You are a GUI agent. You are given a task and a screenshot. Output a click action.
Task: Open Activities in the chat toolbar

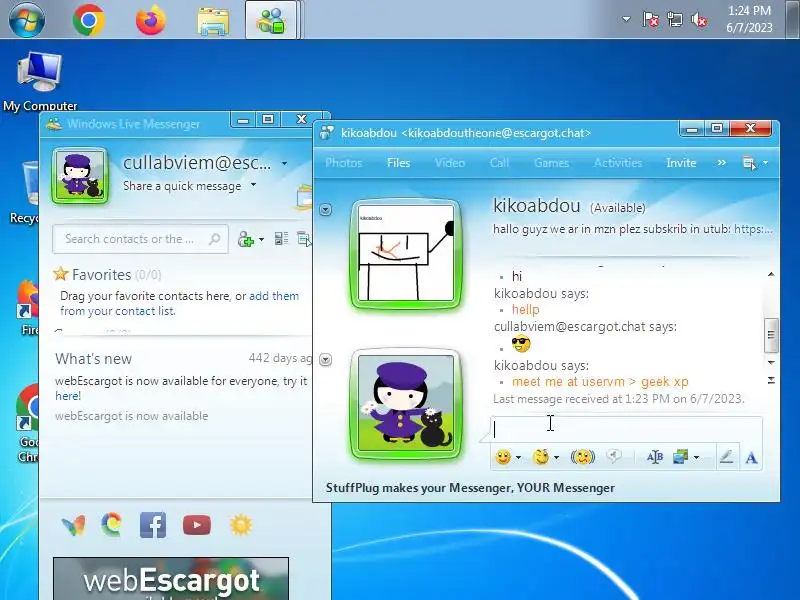(x=618, y=163)
